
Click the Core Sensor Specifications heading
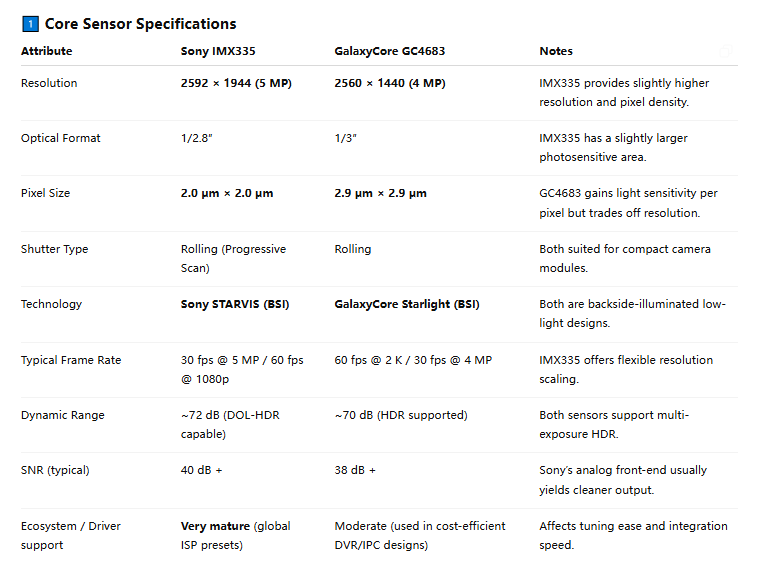coord(140,24)
